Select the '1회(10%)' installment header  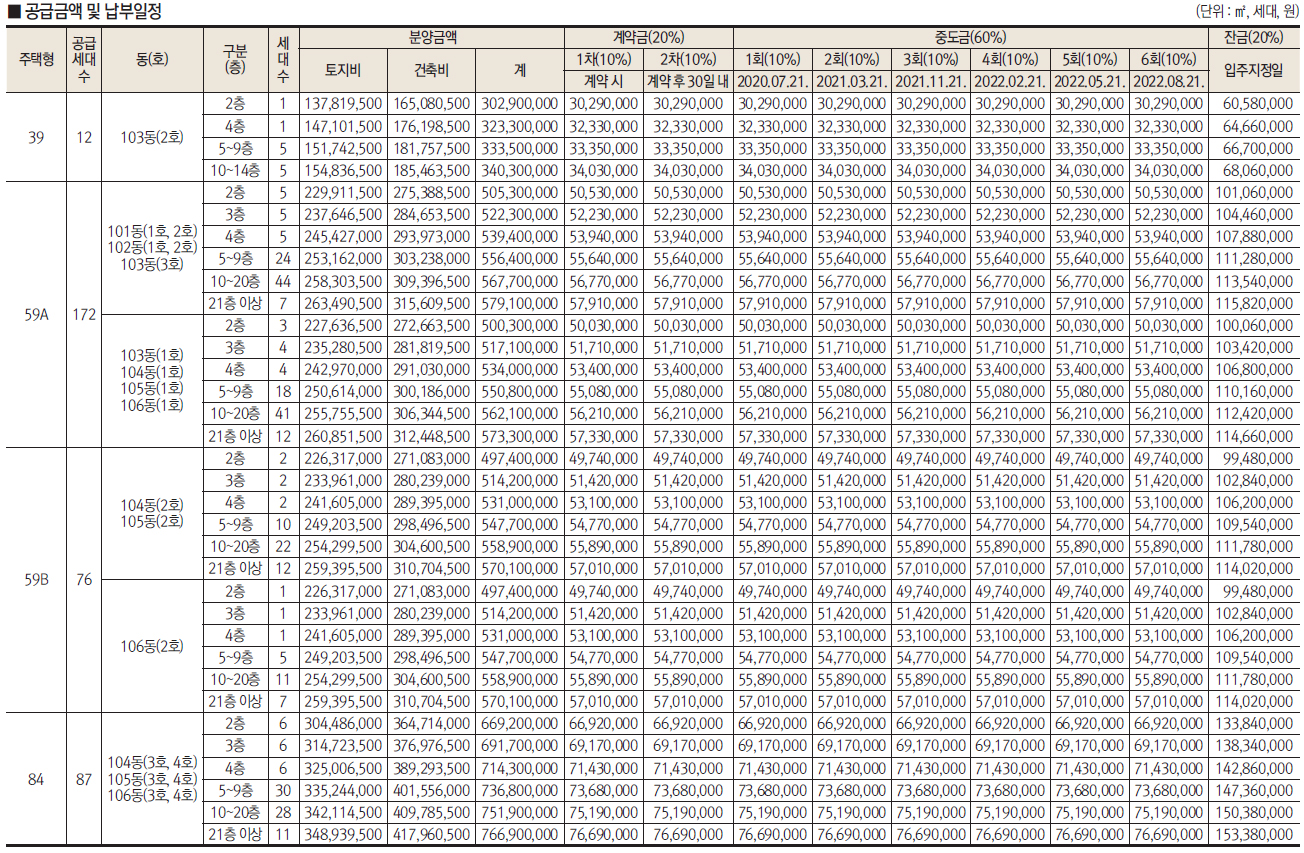click(x=772, y=59)
